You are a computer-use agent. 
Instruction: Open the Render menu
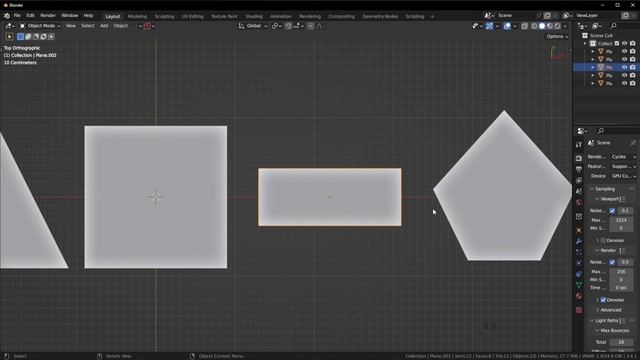[48, 16]
